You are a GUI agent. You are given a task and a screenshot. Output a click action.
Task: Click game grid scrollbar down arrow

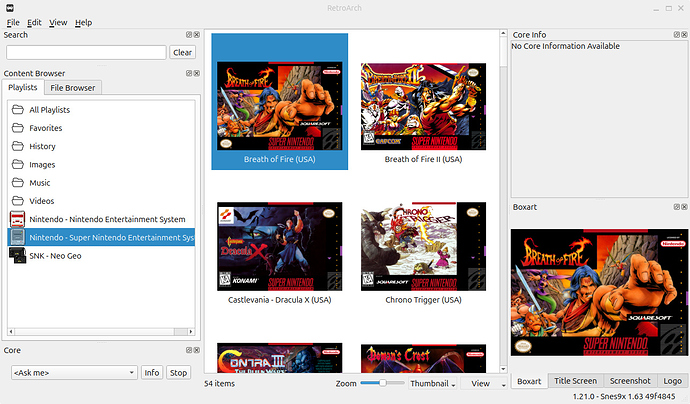pos(503,369)
